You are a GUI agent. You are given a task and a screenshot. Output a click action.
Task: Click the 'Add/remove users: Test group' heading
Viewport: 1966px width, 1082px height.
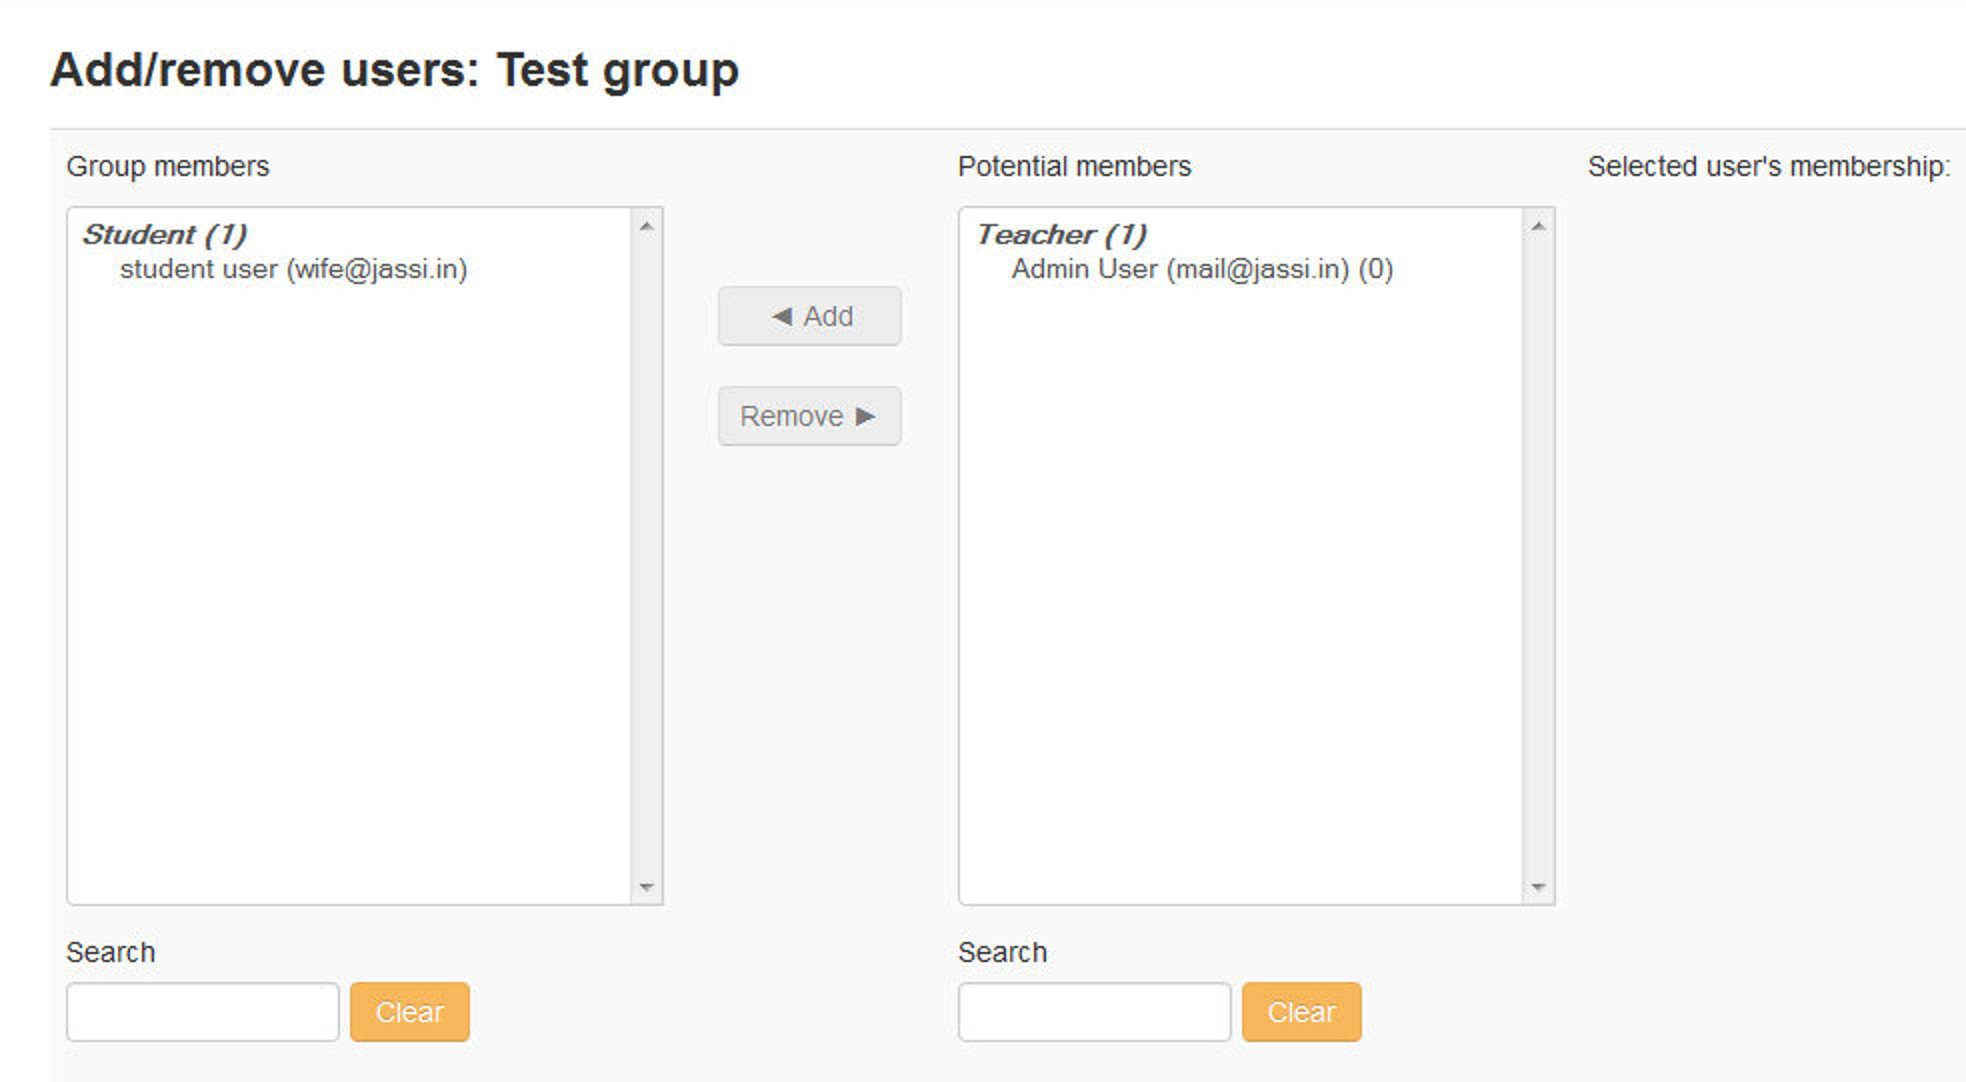[x=395, y=68]
